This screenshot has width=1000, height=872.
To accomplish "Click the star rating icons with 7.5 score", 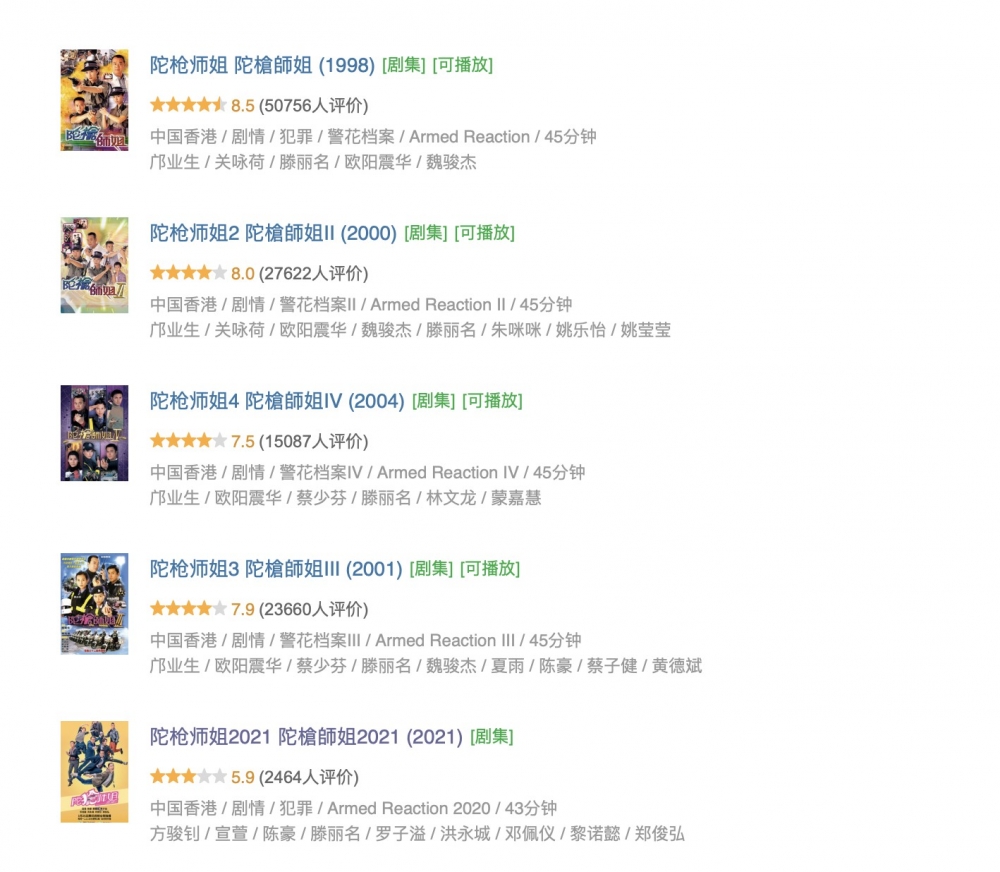I will coord(188,440).
